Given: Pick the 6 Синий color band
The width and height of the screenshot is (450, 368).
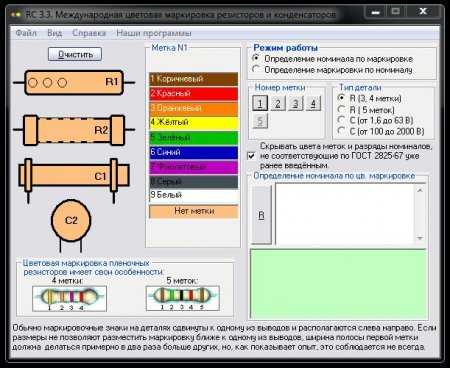Looking at the screenshot, I should (x=194, y=152).
